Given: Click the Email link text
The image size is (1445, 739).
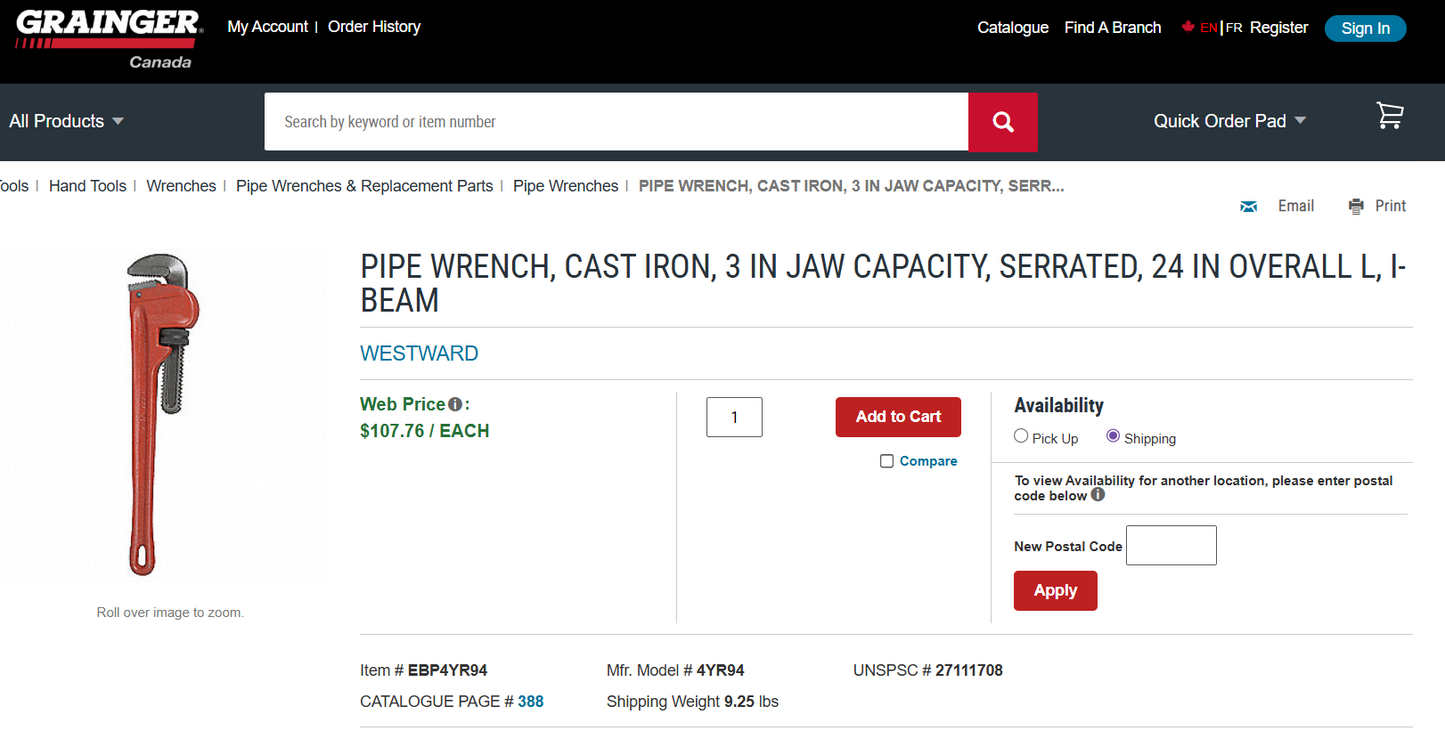Looking at the screenshot, I should pyautogui.click(x=1296, y=206).
